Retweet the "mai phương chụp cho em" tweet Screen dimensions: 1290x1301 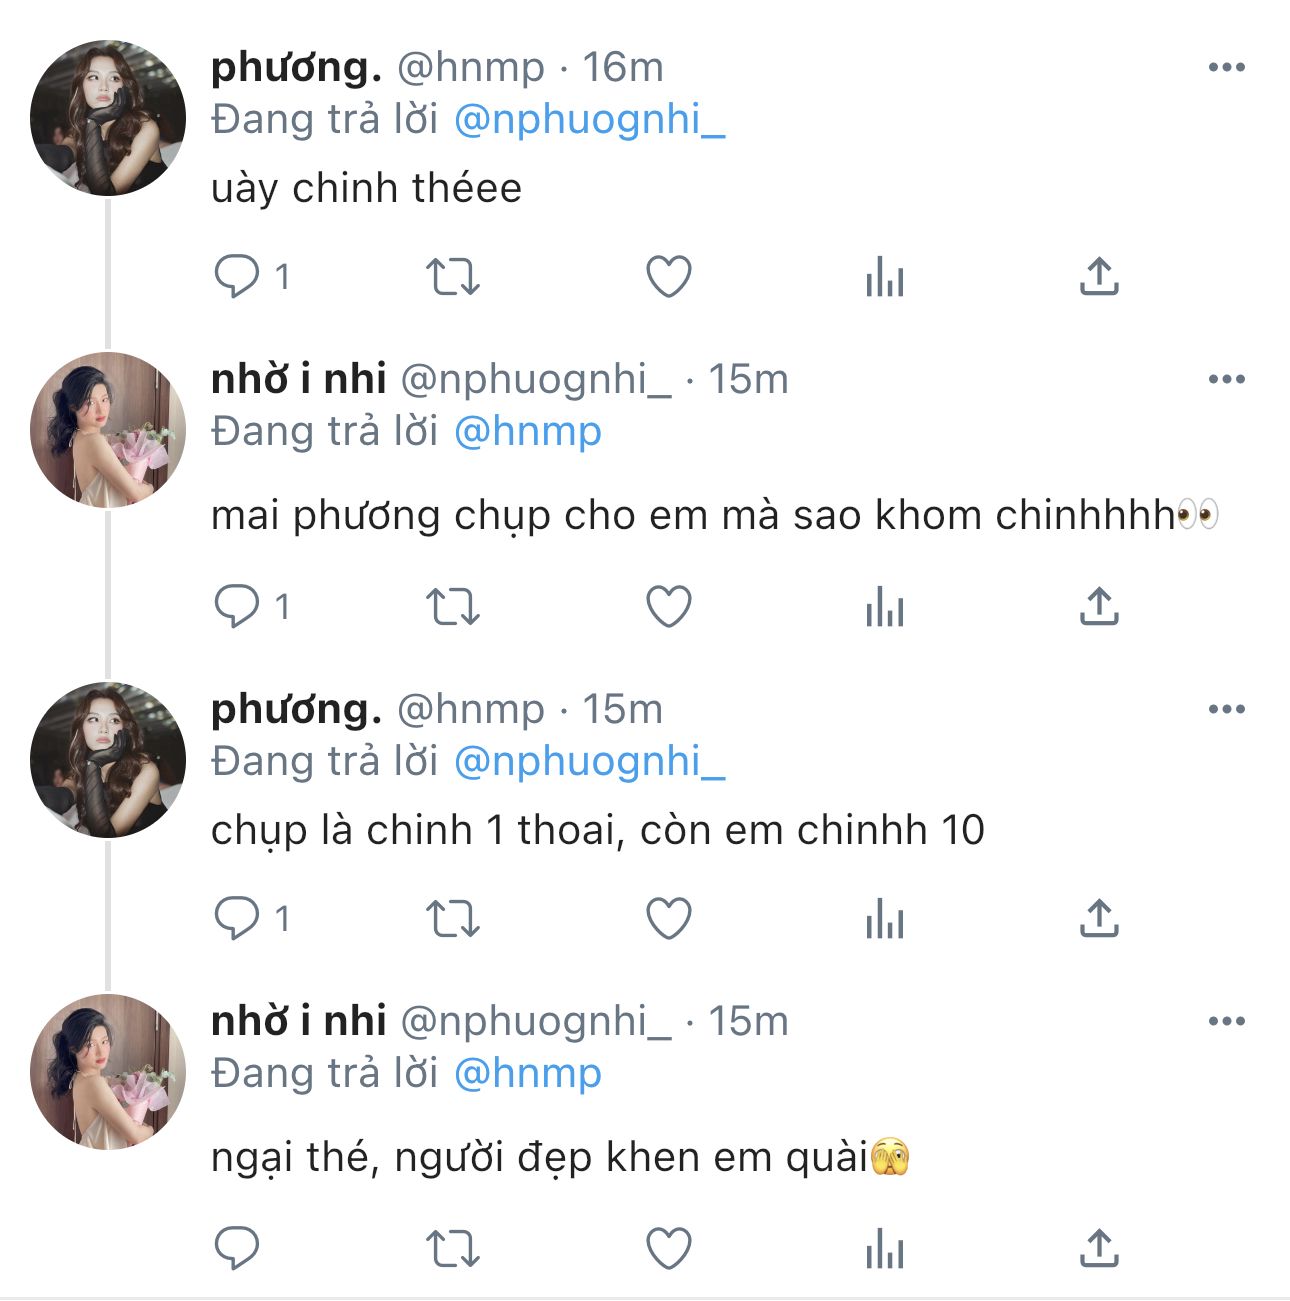coord(453,607)
